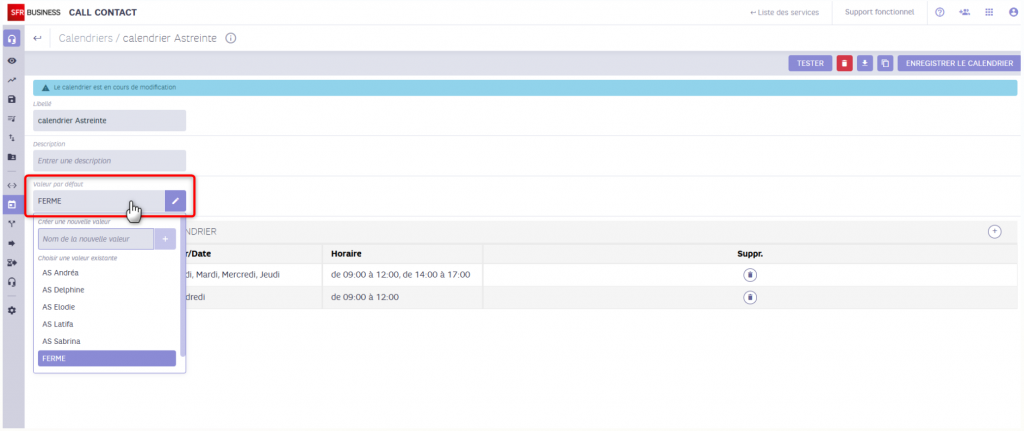Open the help question mark icon
This screenshot has height=431, width=1024.
click(x=939, y=12)
